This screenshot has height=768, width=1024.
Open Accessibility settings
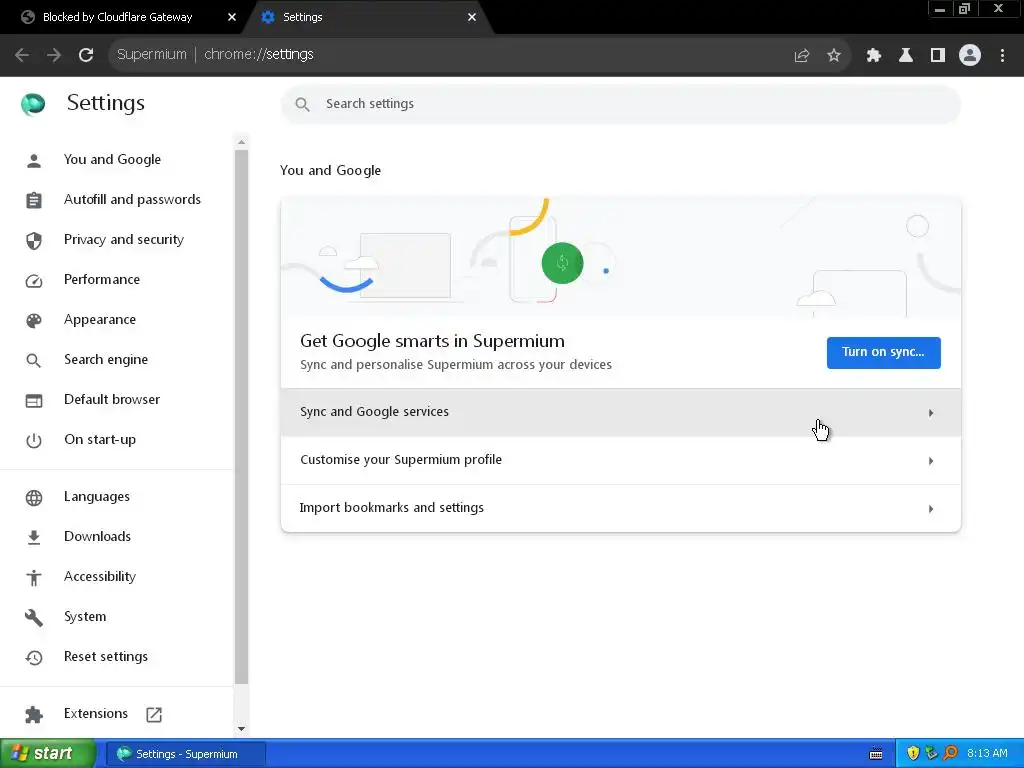click(100, 577)
